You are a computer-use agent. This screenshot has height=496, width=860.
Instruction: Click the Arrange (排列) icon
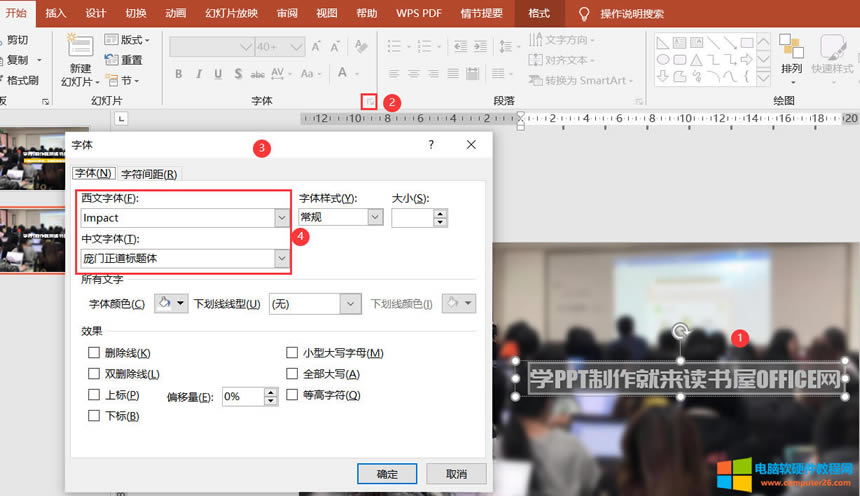click(791, 48)
